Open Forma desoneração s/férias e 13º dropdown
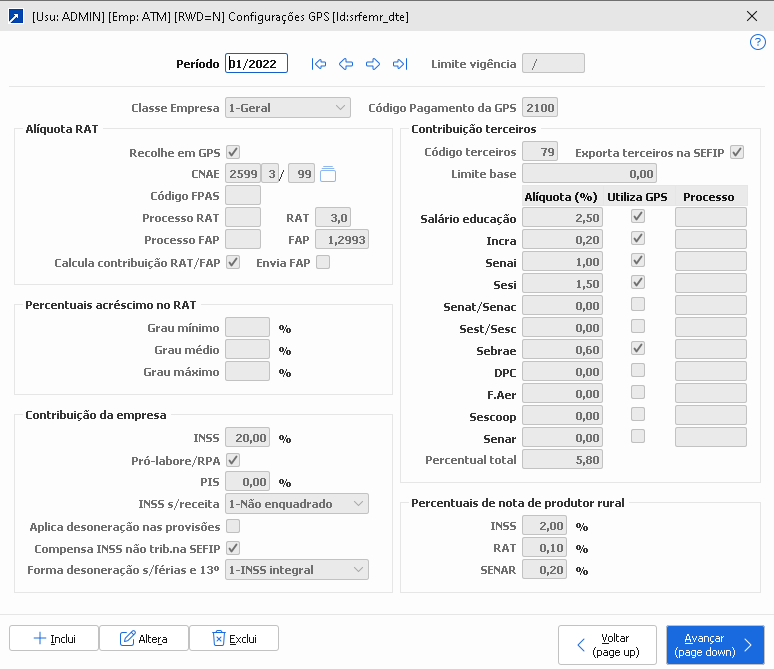 297,570
